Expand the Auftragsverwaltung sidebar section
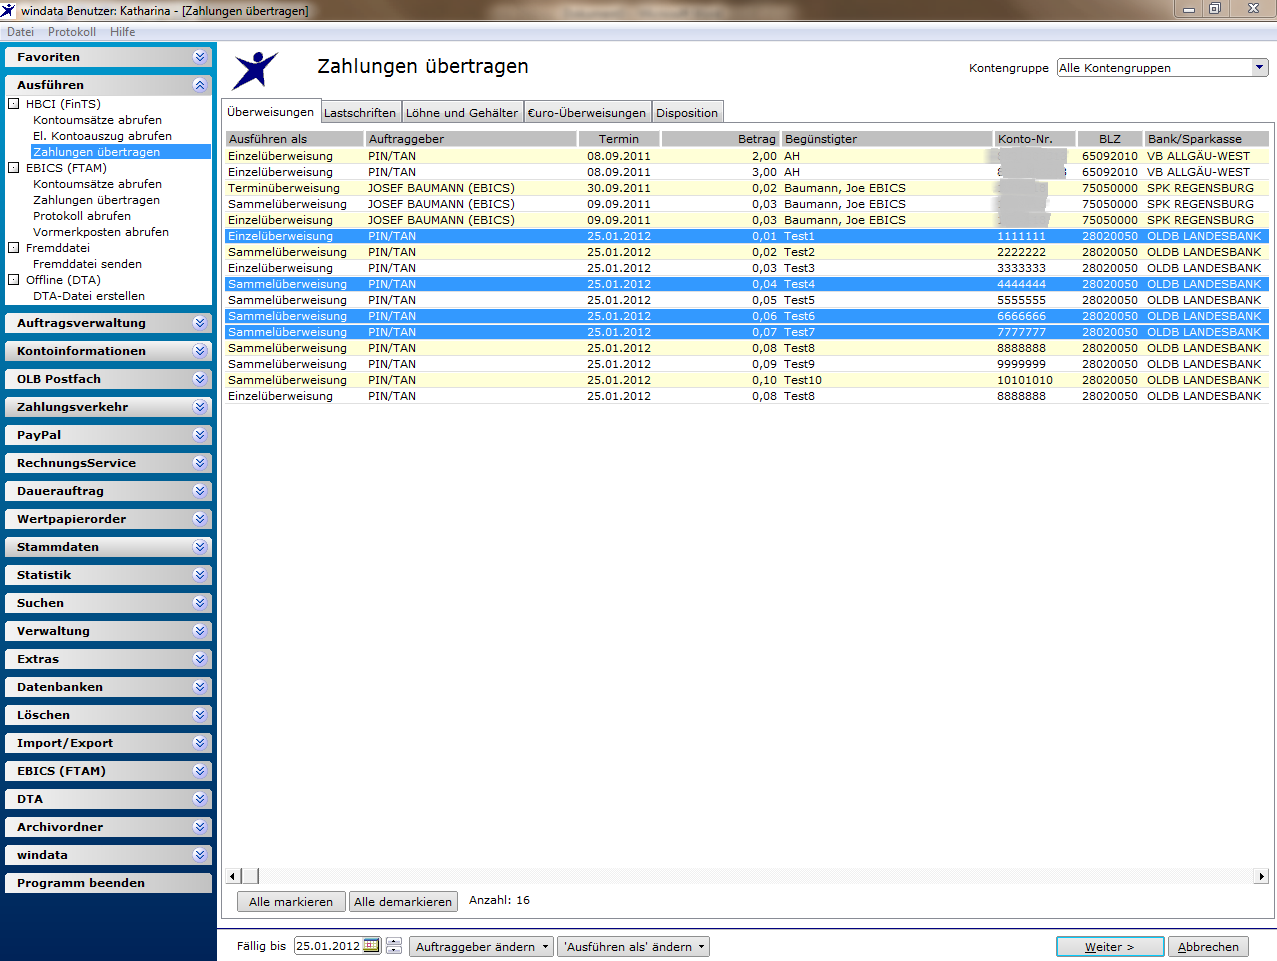 108,323
